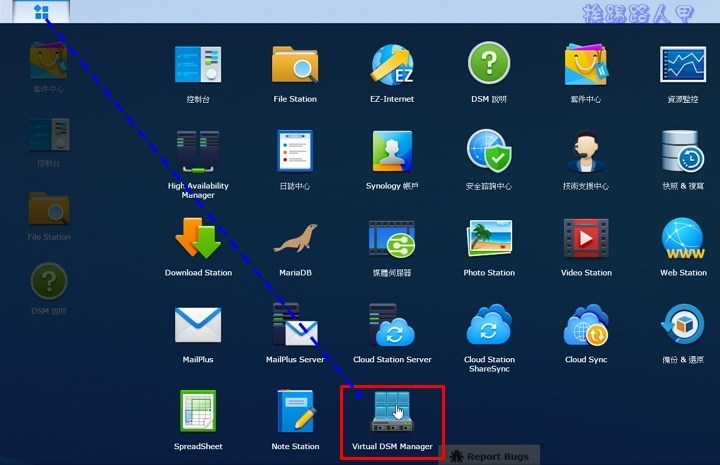Viewport: 720px width, 465px height.
Task: Open Support Center
Action: [x=586, y=151]
